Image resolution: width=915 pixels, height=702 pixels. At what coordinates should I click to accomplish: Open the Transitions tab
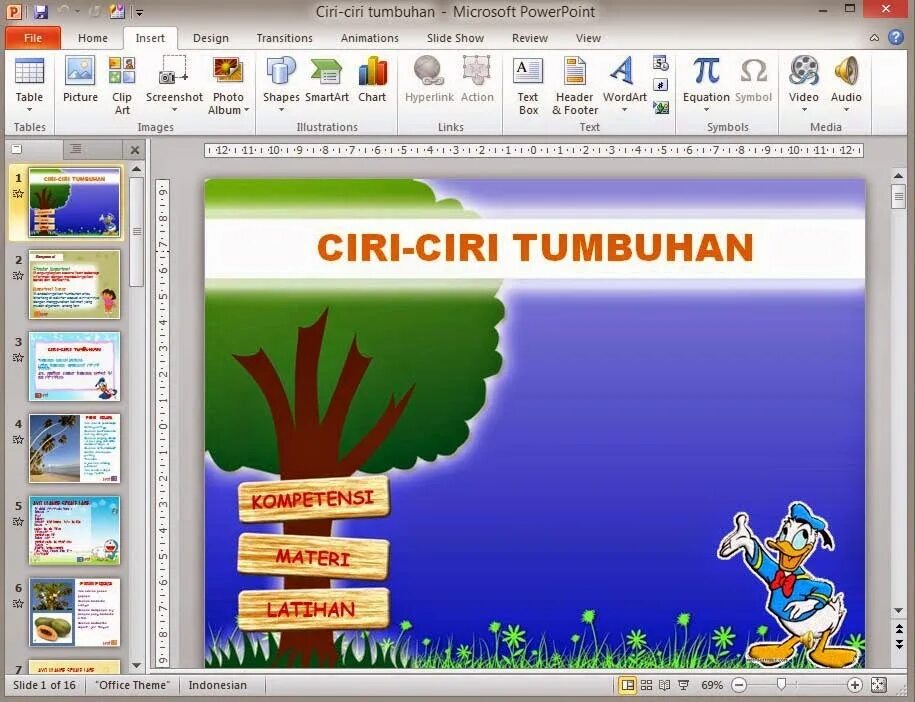(x=284, y=38)
